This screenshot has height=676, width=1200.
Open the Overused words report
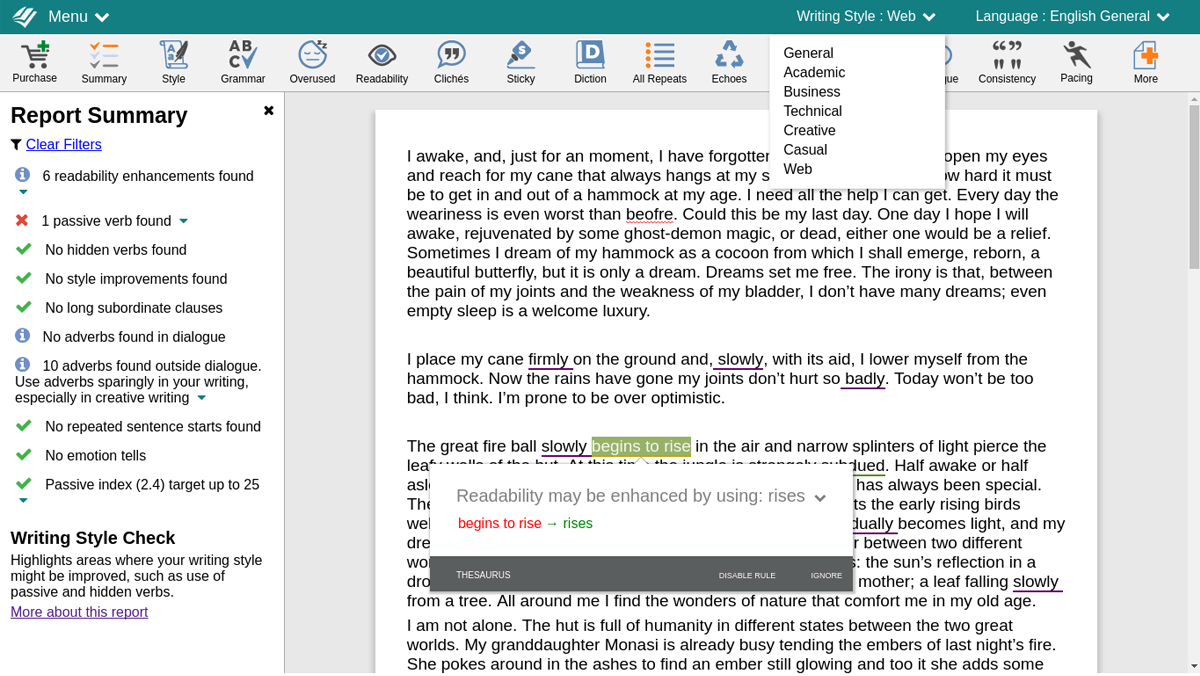(x=312, y=62)
